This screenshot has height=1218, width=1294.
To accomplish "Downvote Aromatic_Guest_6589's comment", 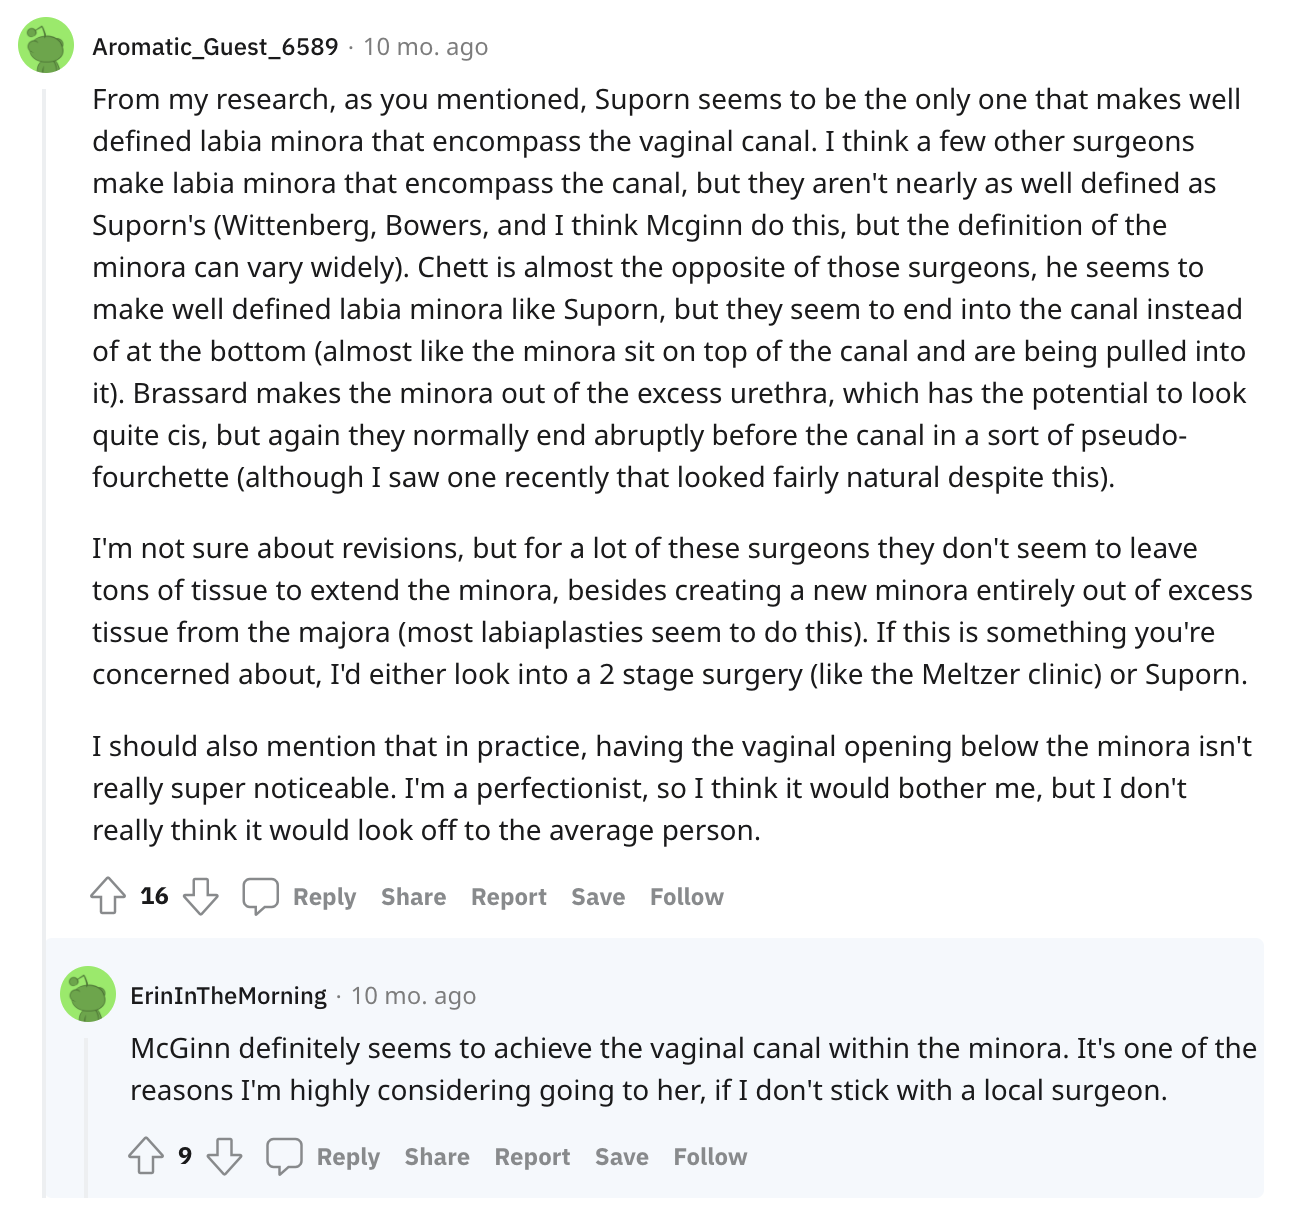I will click(x=201, y=896).
